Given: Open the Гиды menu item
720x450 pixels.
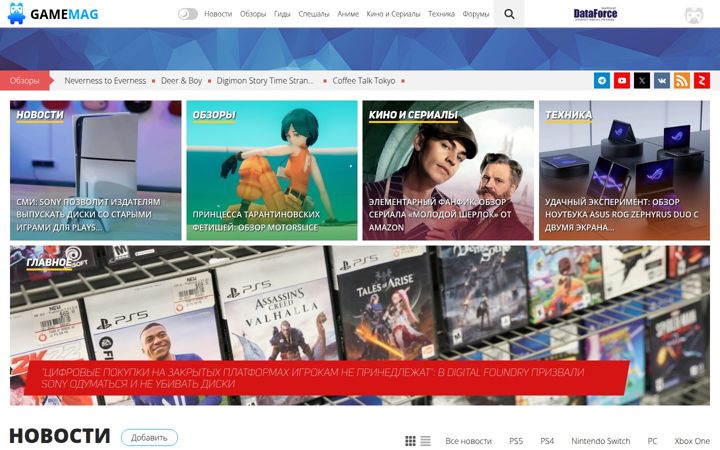Looking at the screenshot, I should [x=282, y=14].
